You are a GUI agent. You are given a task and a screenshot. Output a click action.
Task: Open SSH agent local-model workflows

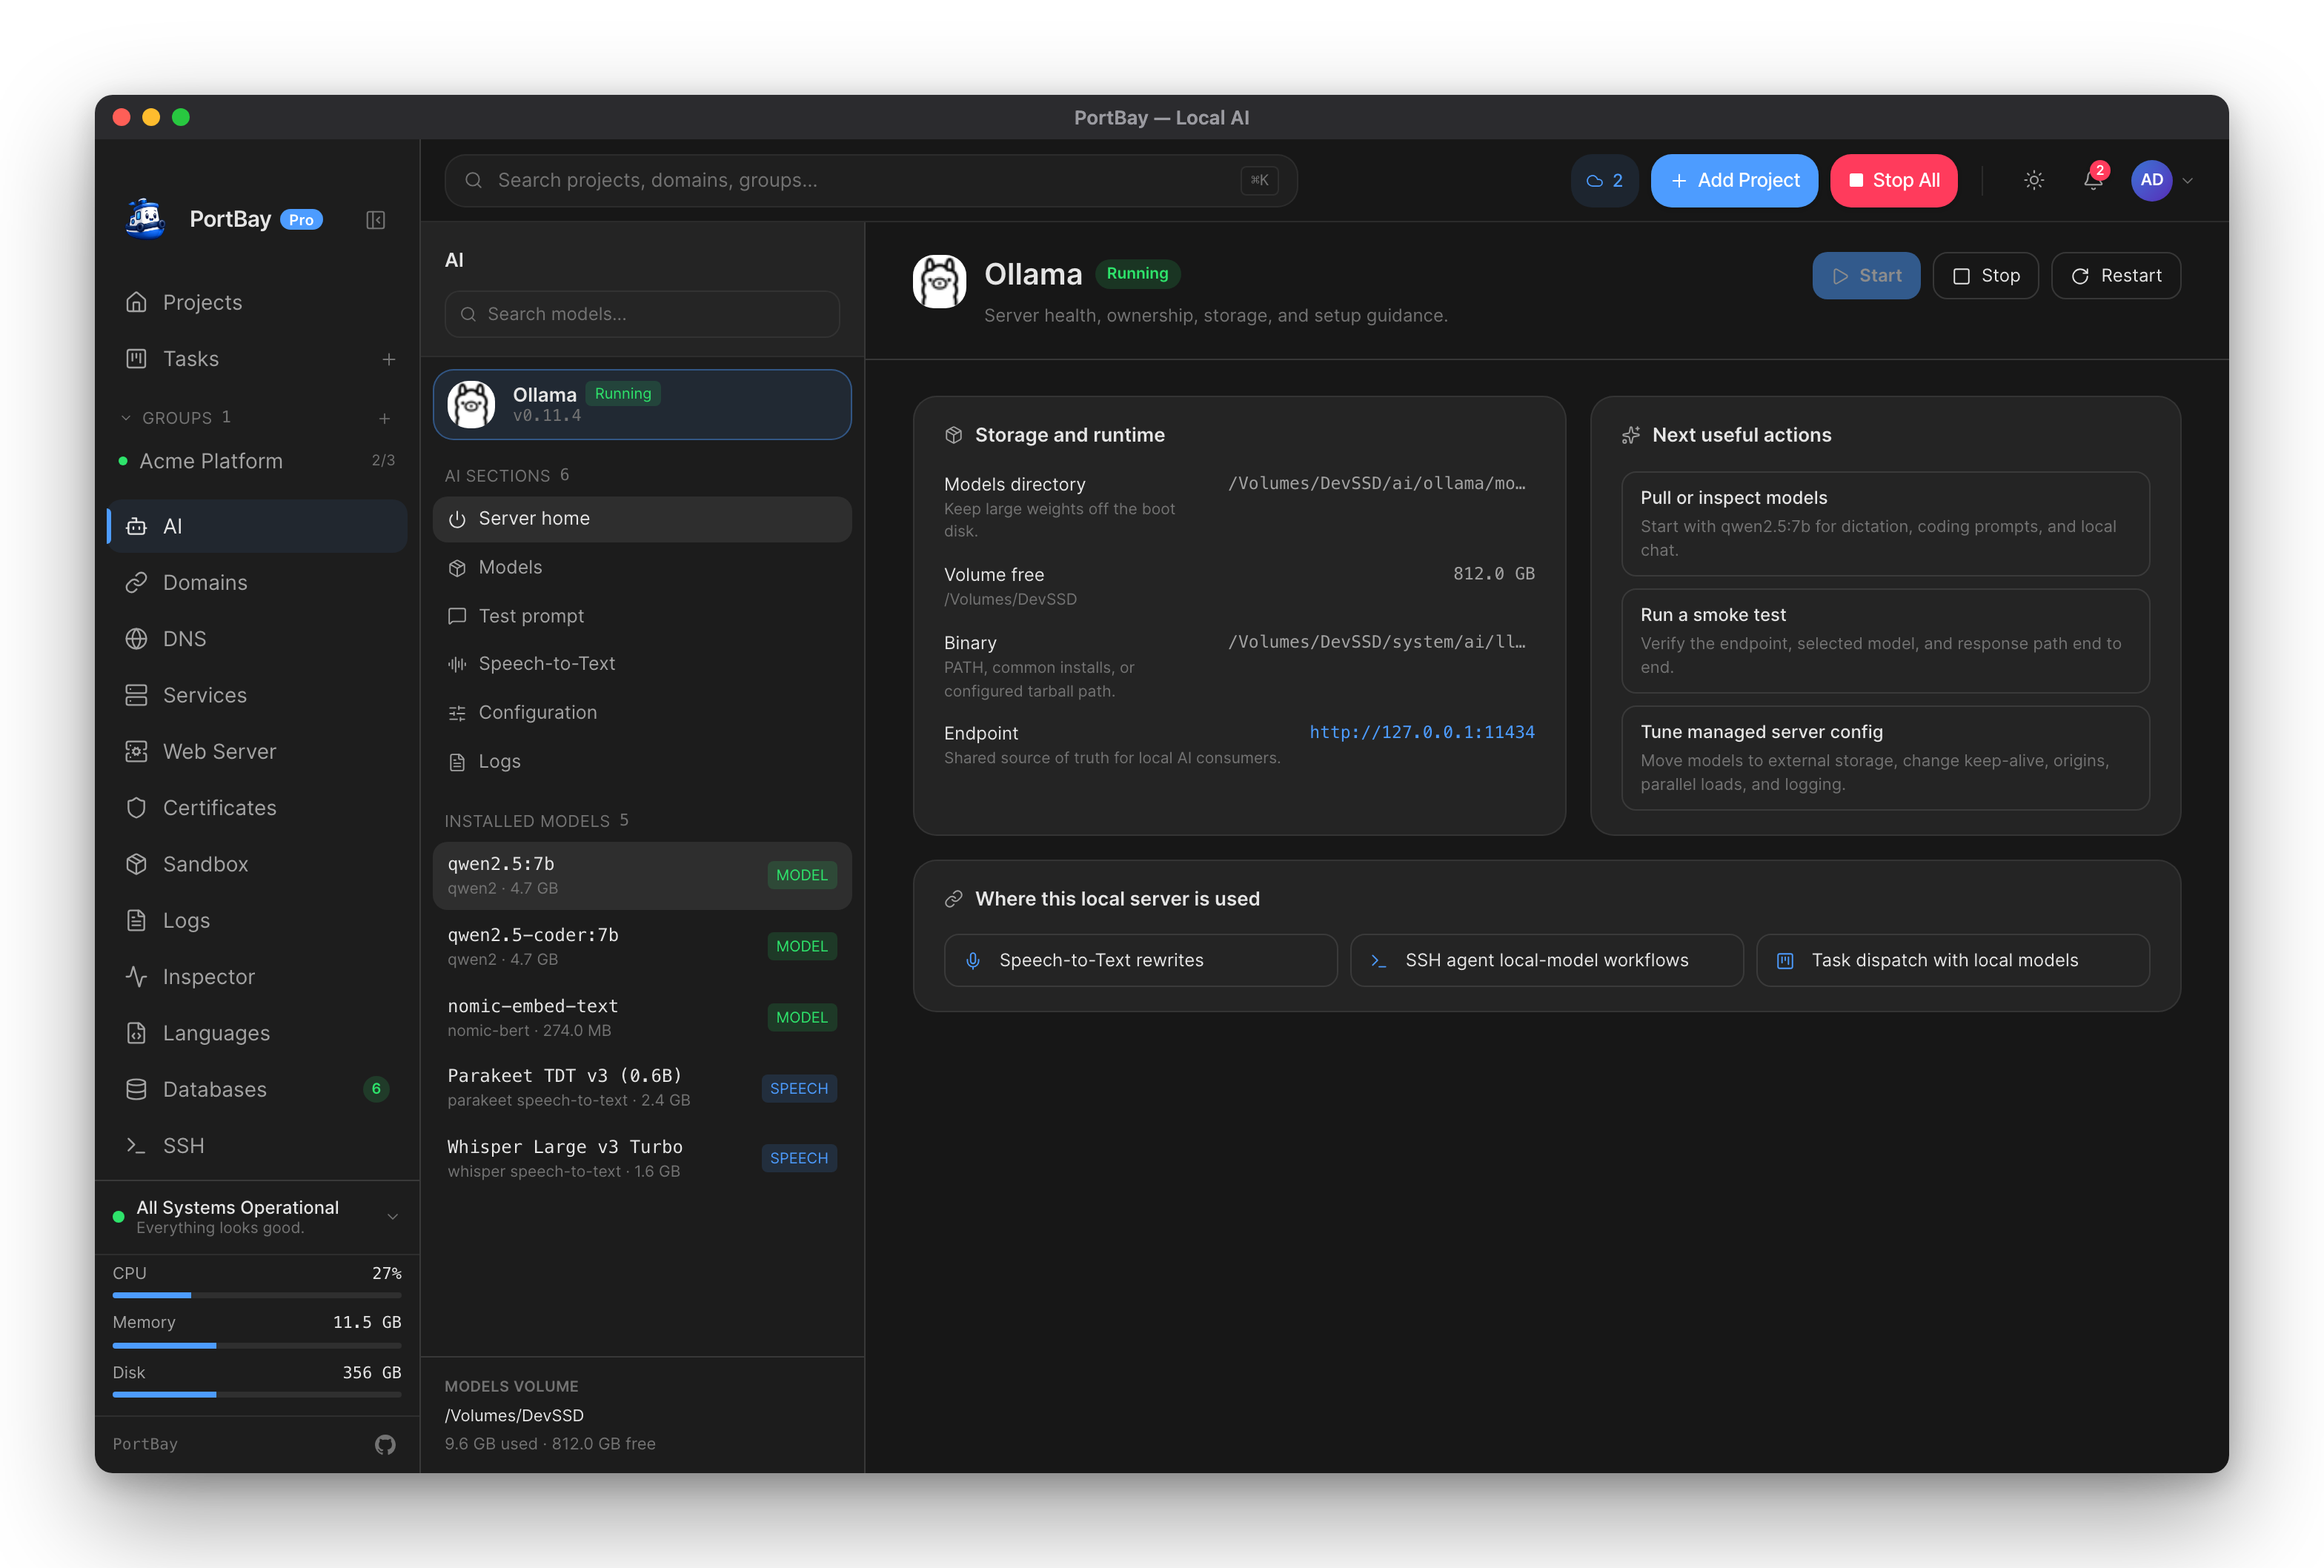1546,960
